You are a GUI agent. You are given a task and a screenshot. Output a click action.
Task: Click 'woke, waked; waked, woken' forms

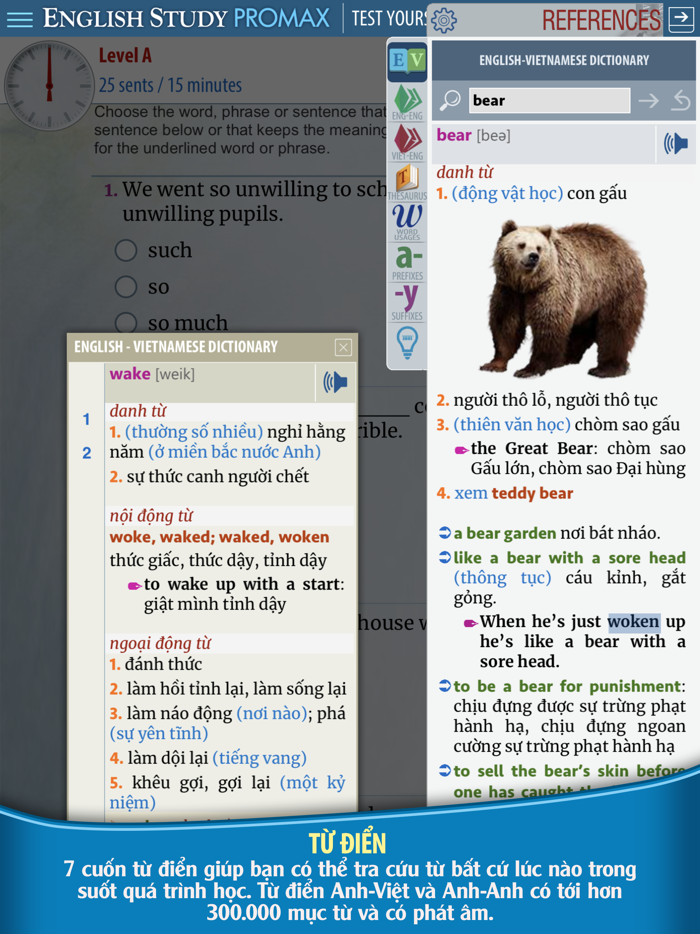coord(219,537)
